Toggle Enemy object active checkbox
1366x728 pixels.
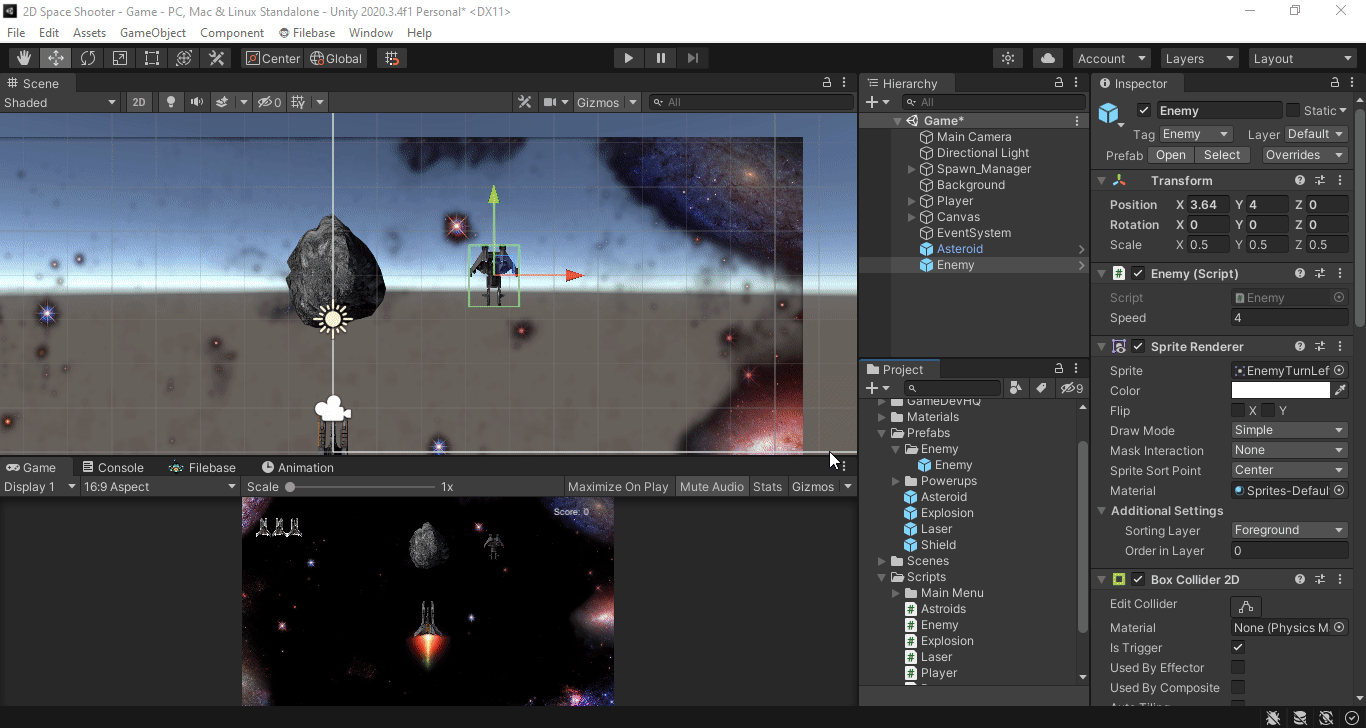[x=1144, y=110]
